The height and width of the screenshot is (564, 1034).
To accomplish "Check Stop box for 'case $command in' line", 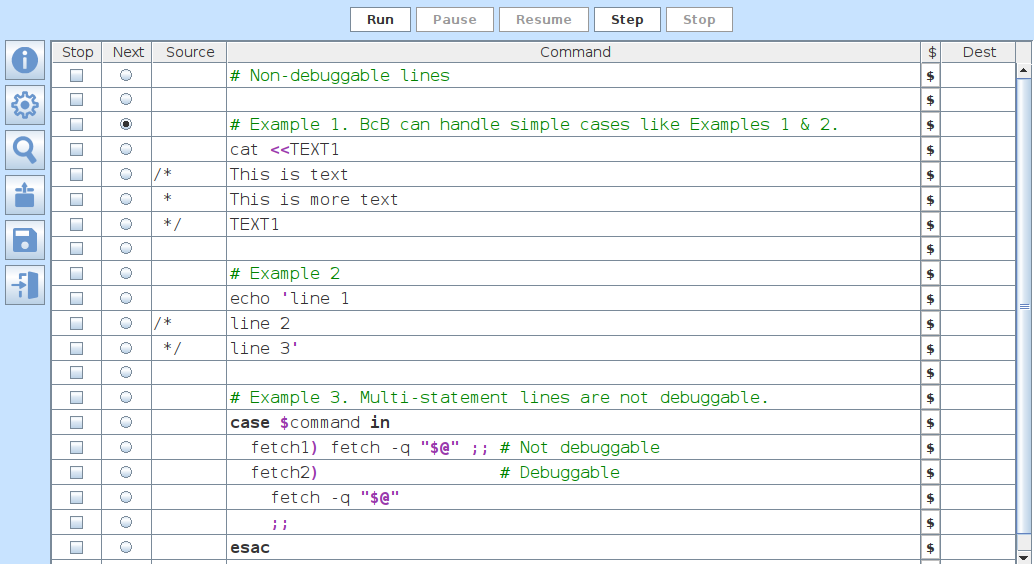I will click(x=76, y=422).
